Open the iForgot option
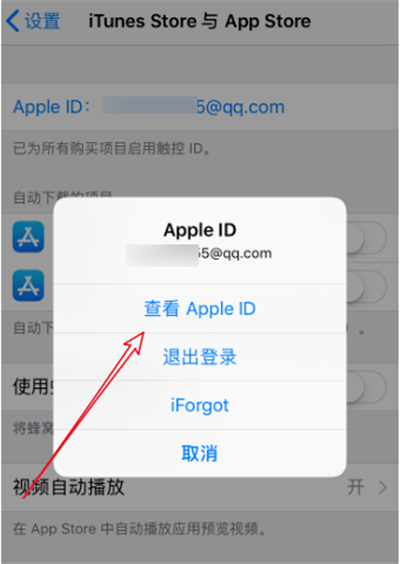The height and width of the screenshot is (564, 400). tap(200, 405)
